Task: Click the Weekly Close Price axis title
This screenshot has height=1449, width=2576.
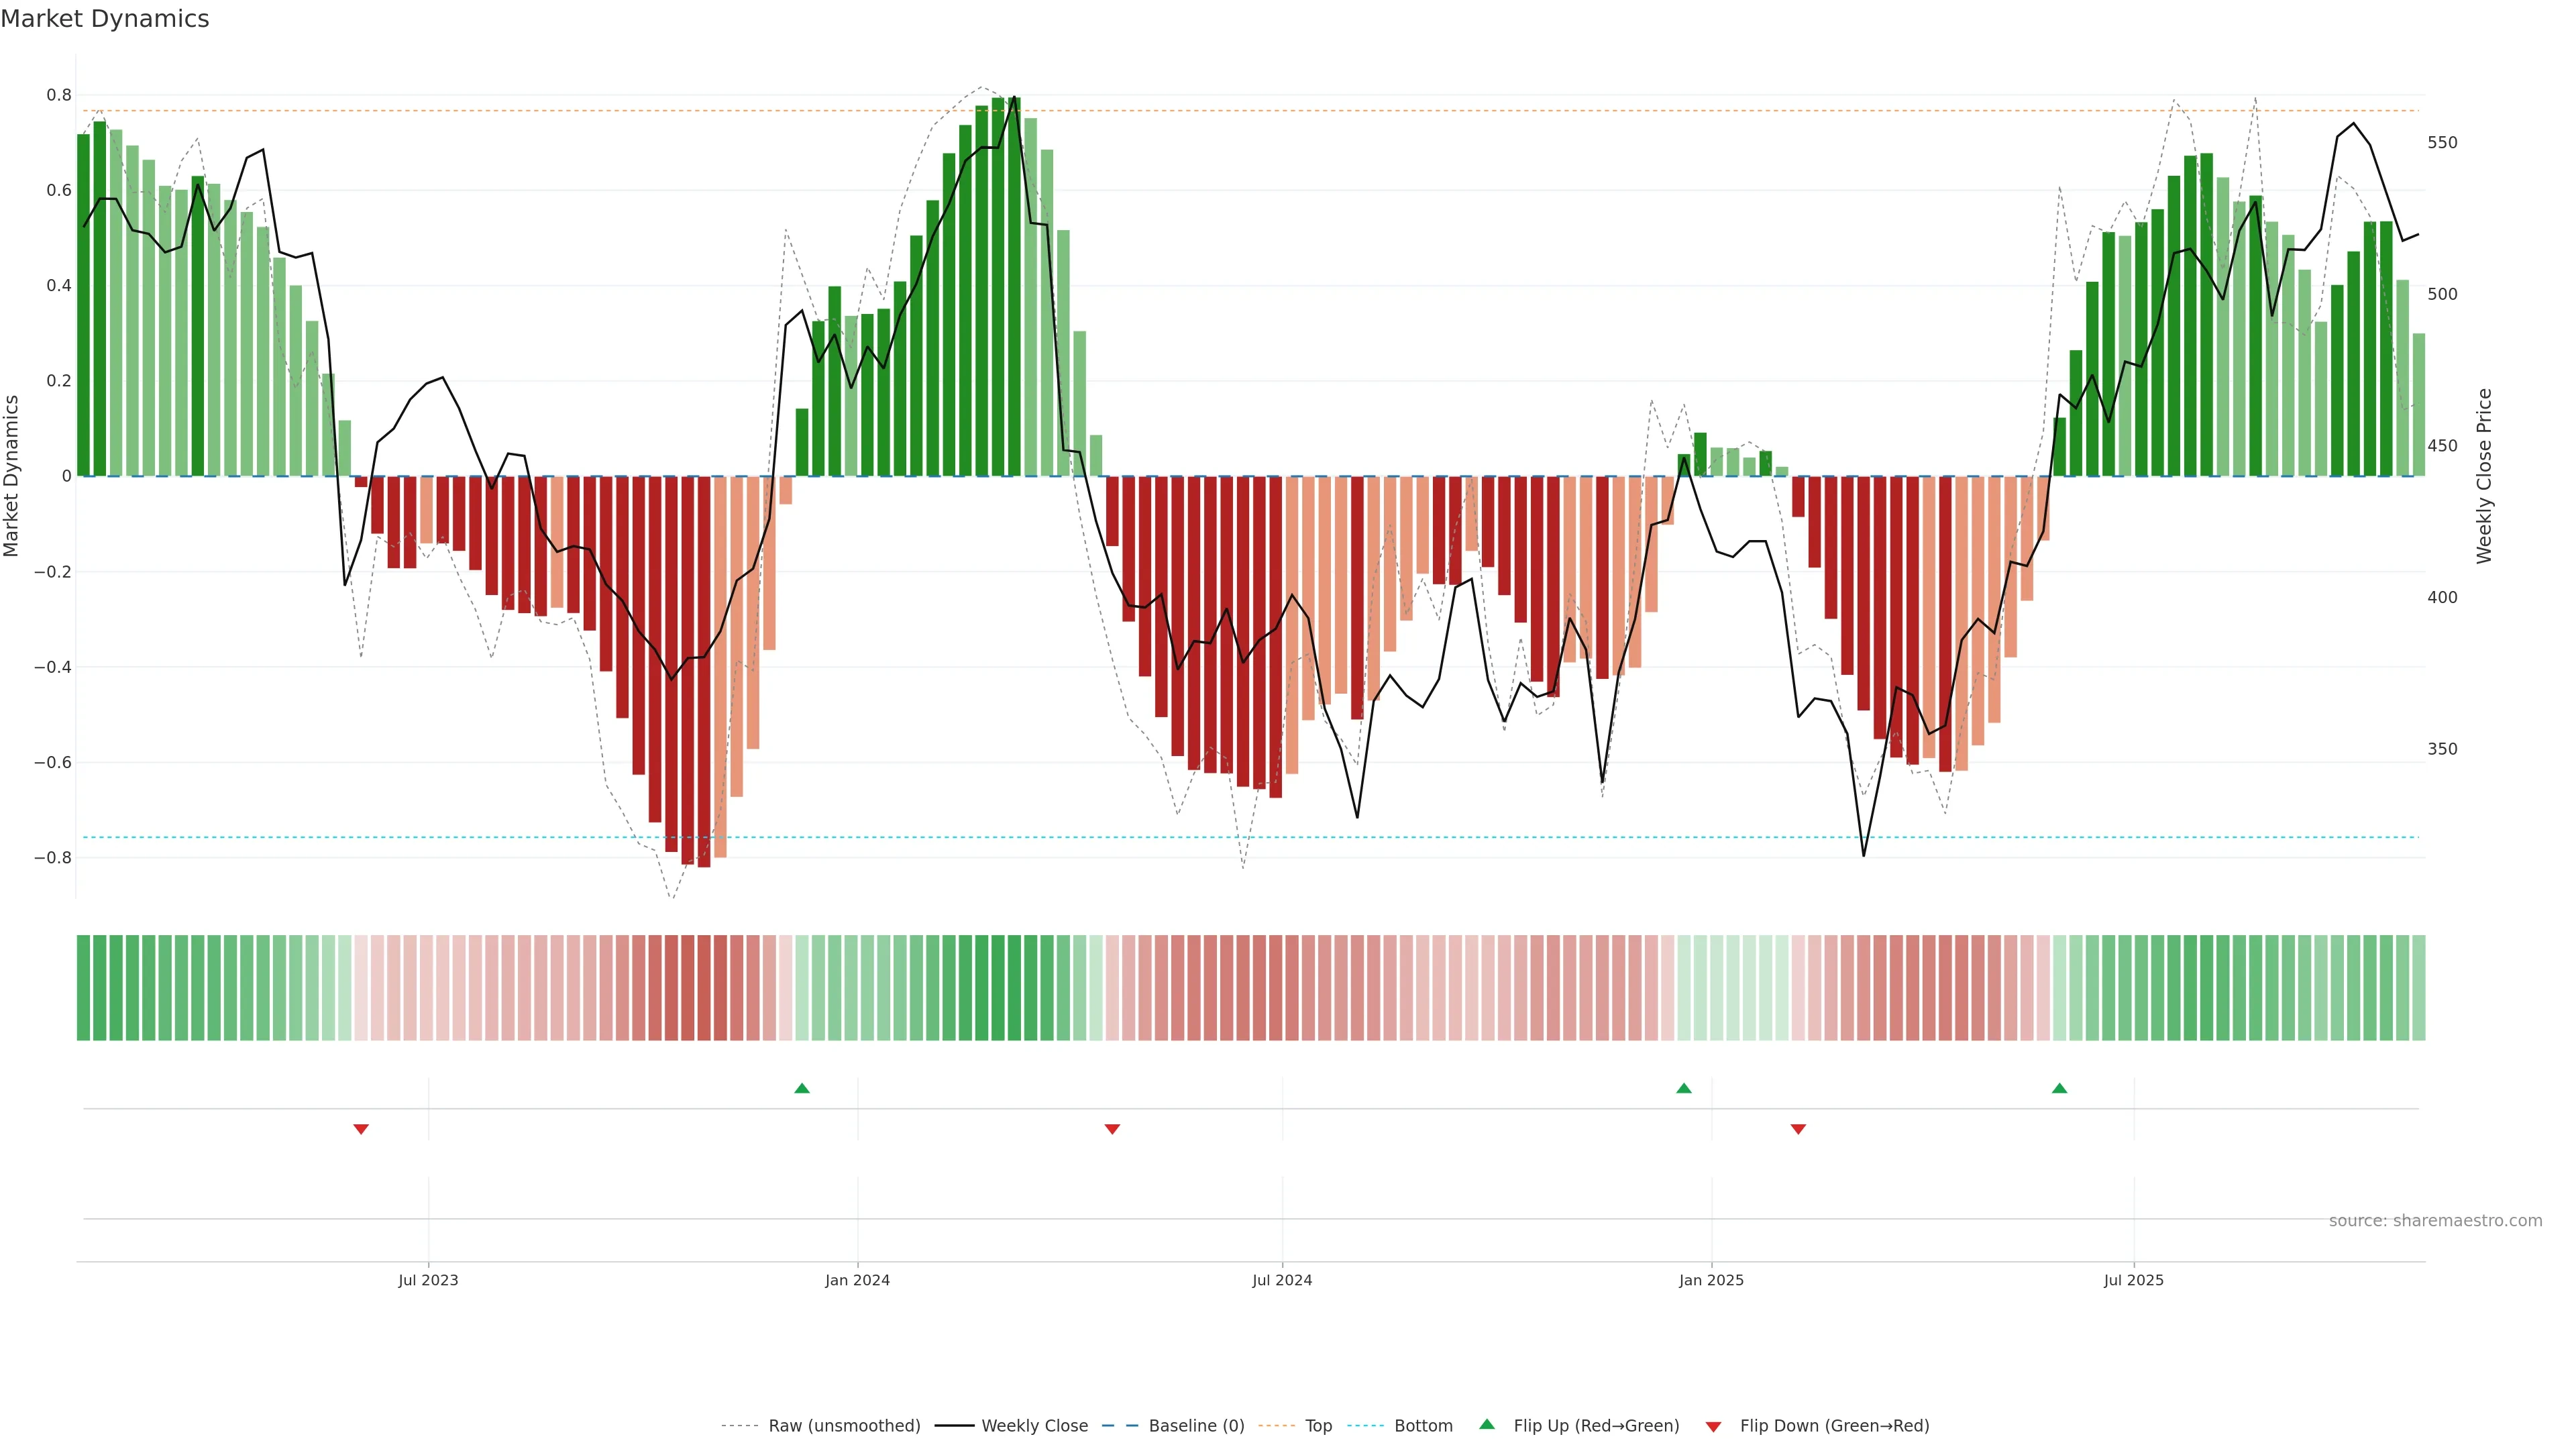Action: point(2484,476)
